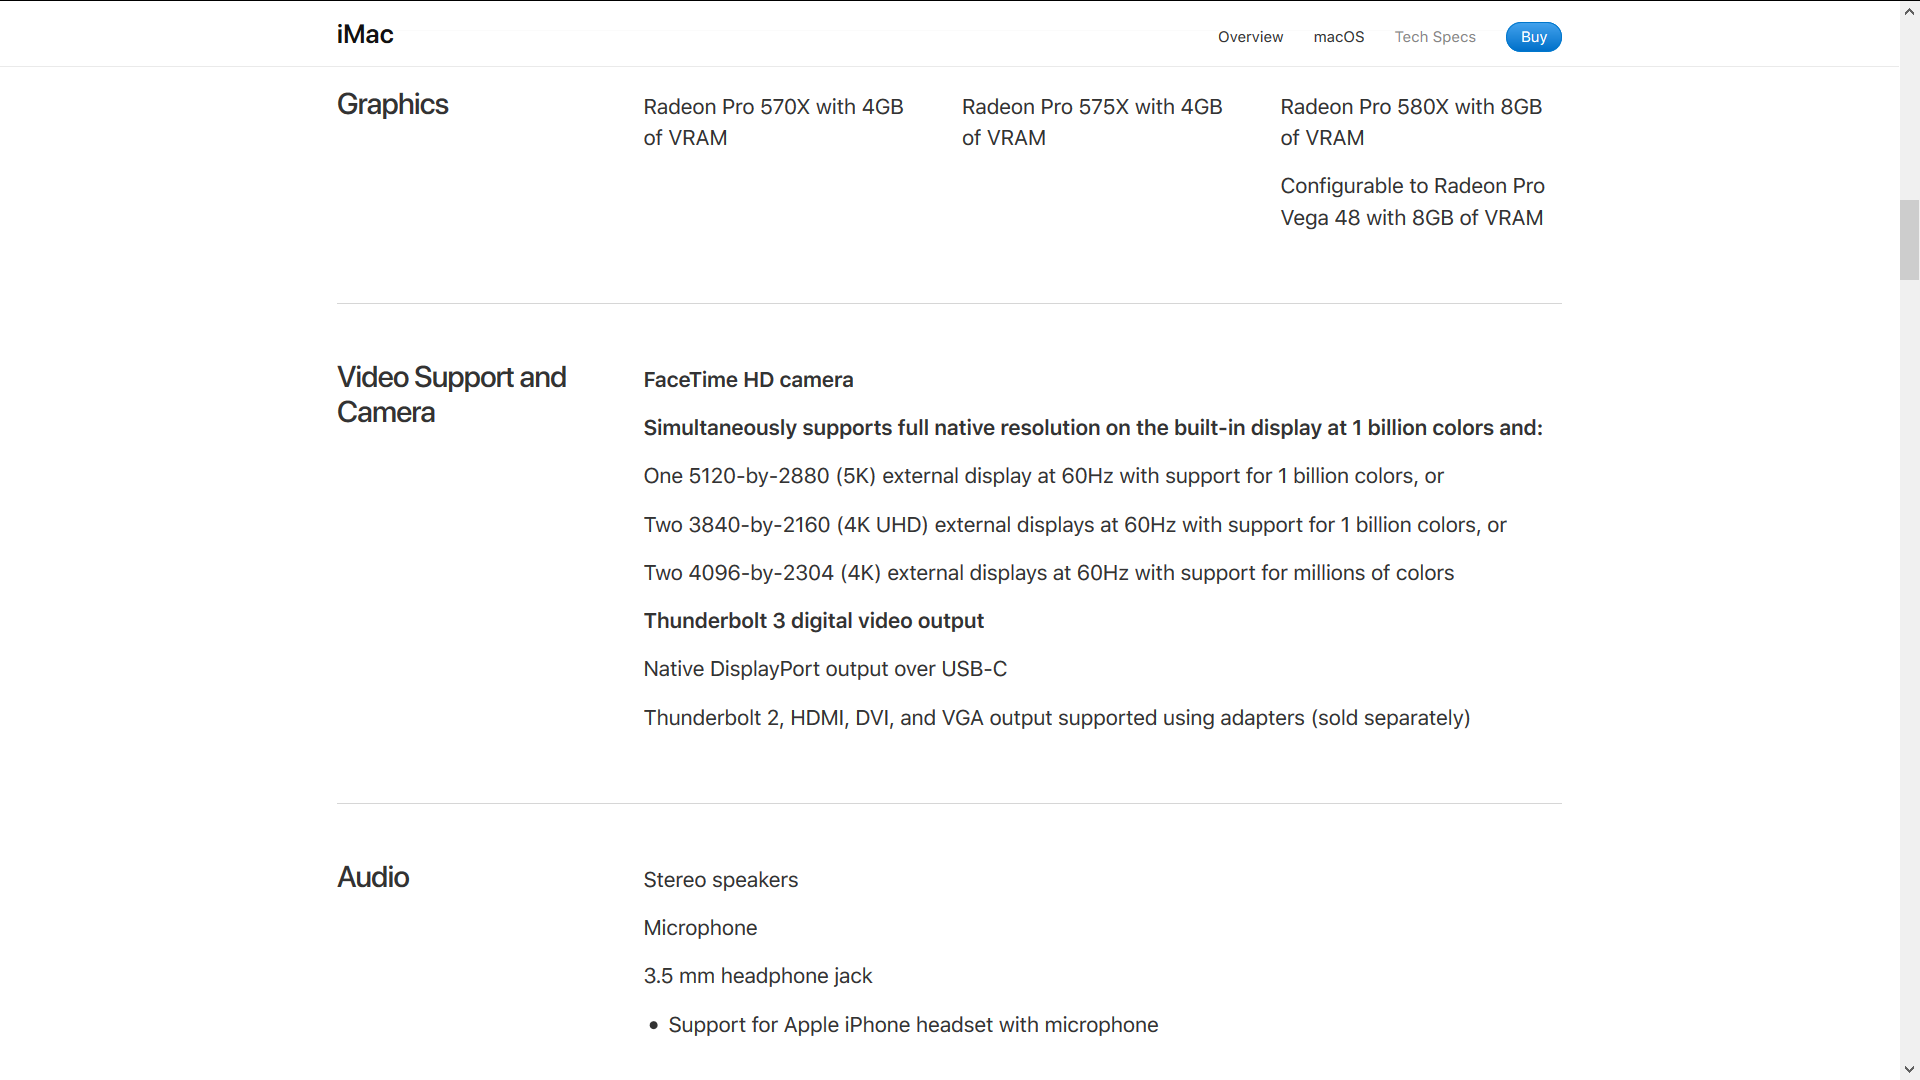Click the Radeon Pro 575X graphics text

[1092, 122]
